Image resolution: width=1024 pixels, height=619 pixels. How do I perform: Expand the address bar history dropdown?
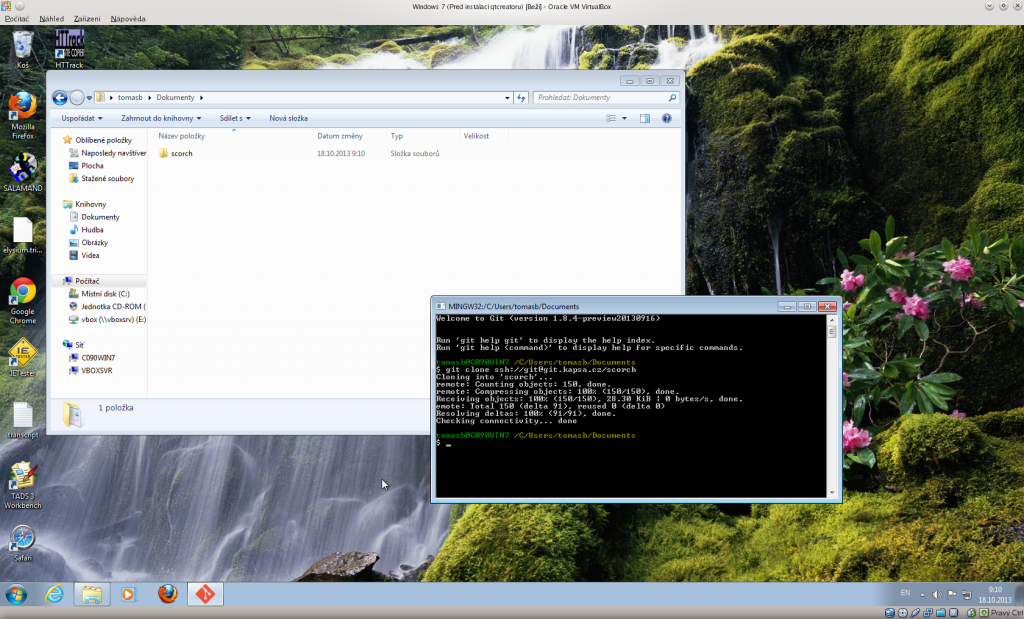point(507,98)
